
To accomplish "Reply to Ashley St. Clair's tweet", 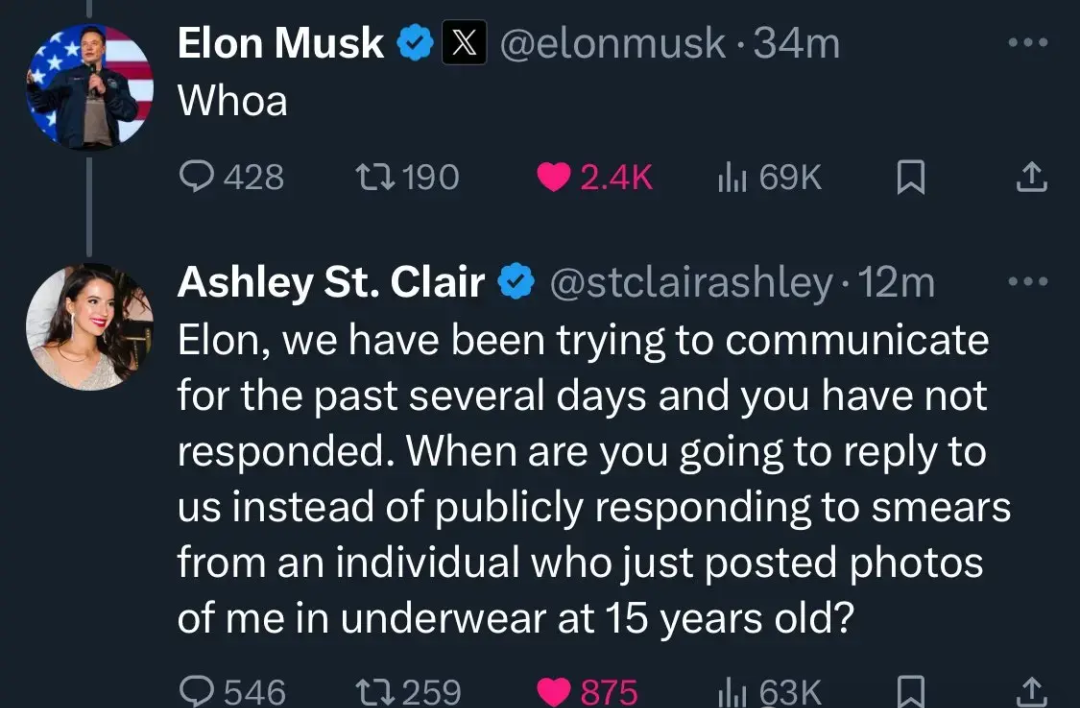I will coord(233,691).
